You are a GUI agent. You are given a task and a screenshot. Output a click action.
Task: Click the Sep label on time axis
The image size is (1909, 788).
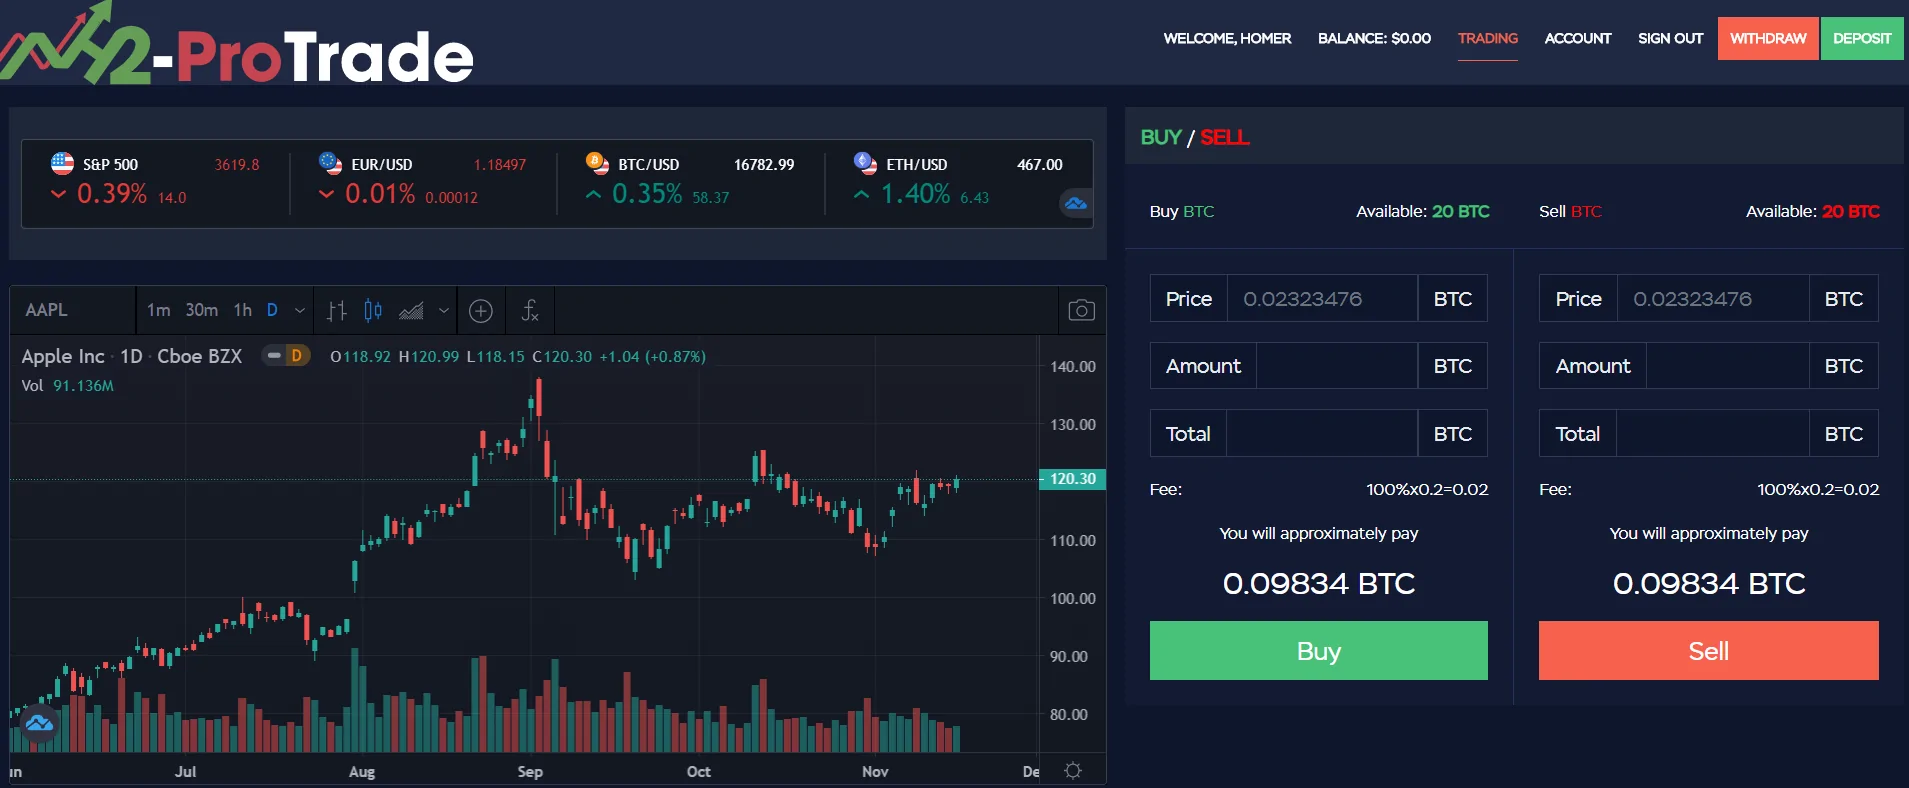(530, 772)
